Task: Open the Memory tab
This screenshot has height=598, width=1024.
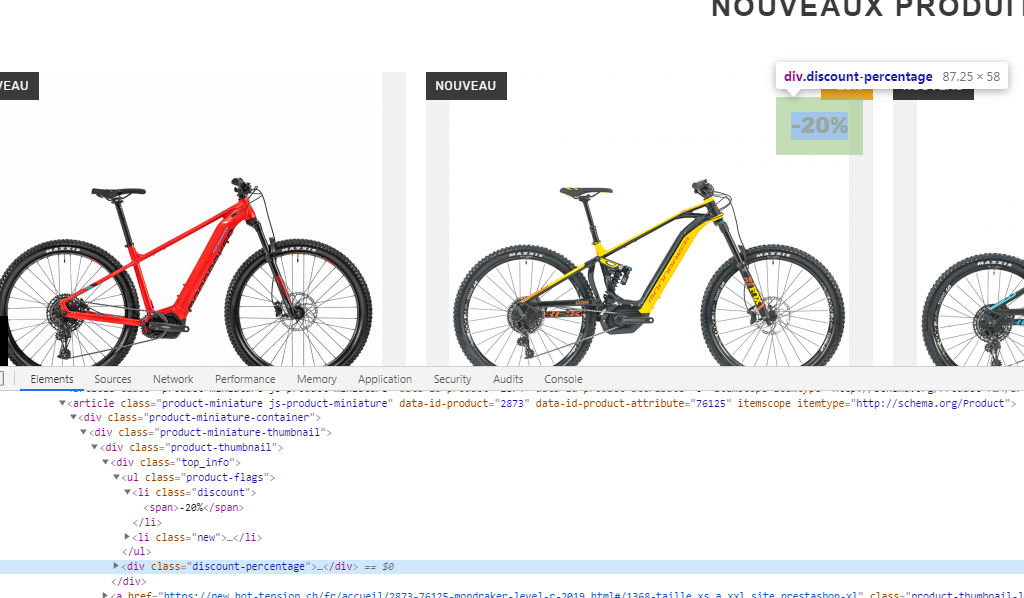Action: [x=317, y=379]
